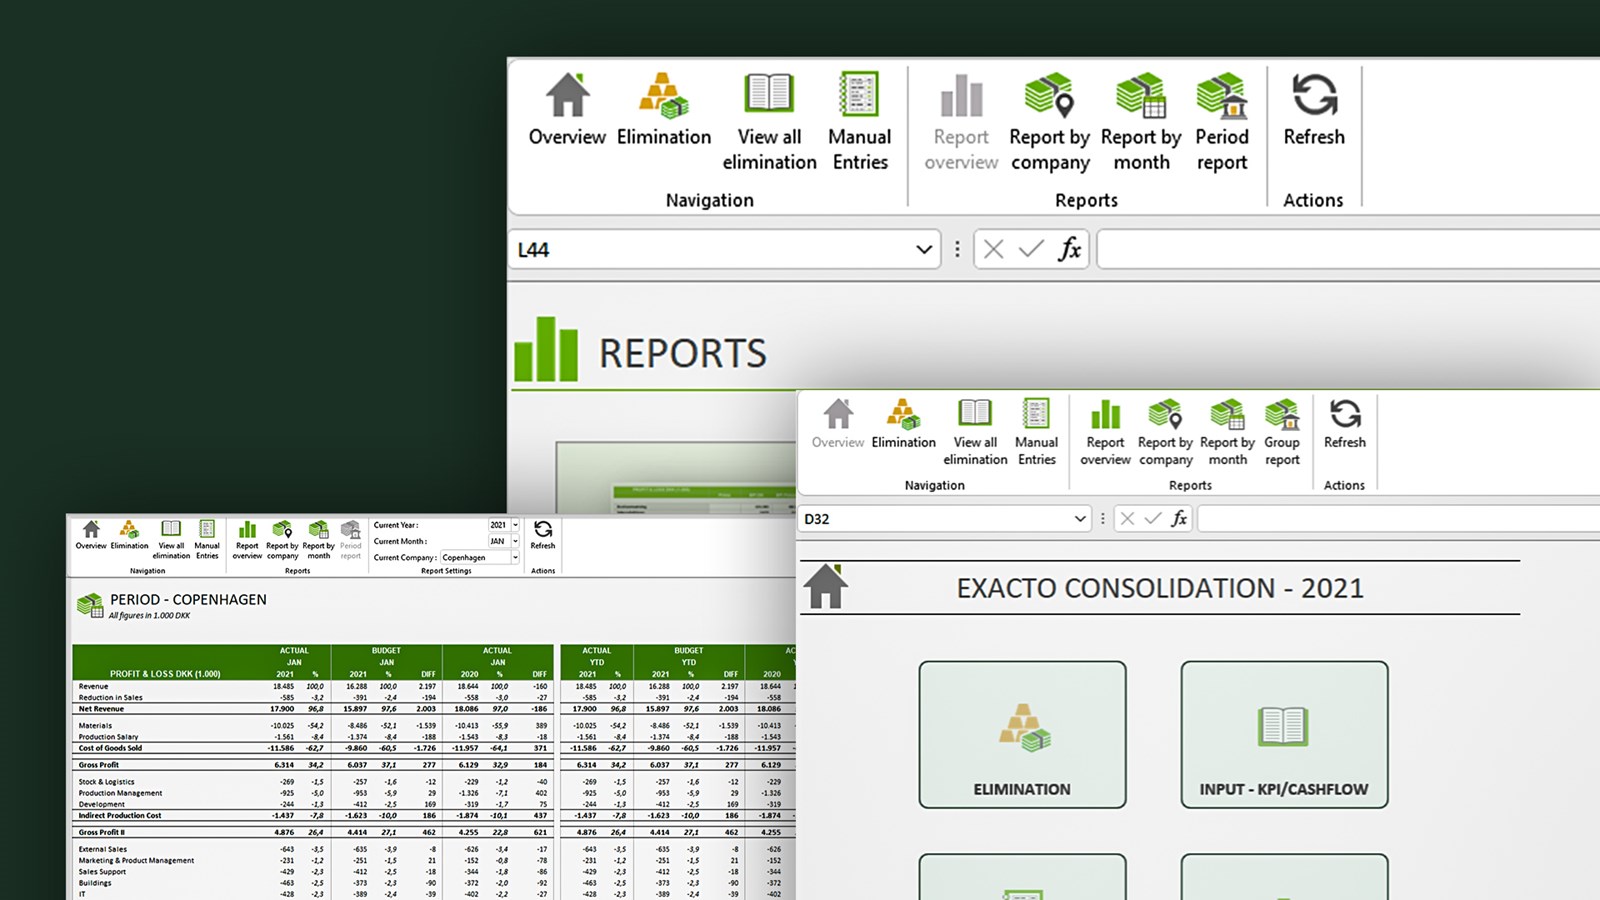Open Group report in Exacto Consolidation window
Viewport: 1600px width, 900px height.
tap(1282, 432)
